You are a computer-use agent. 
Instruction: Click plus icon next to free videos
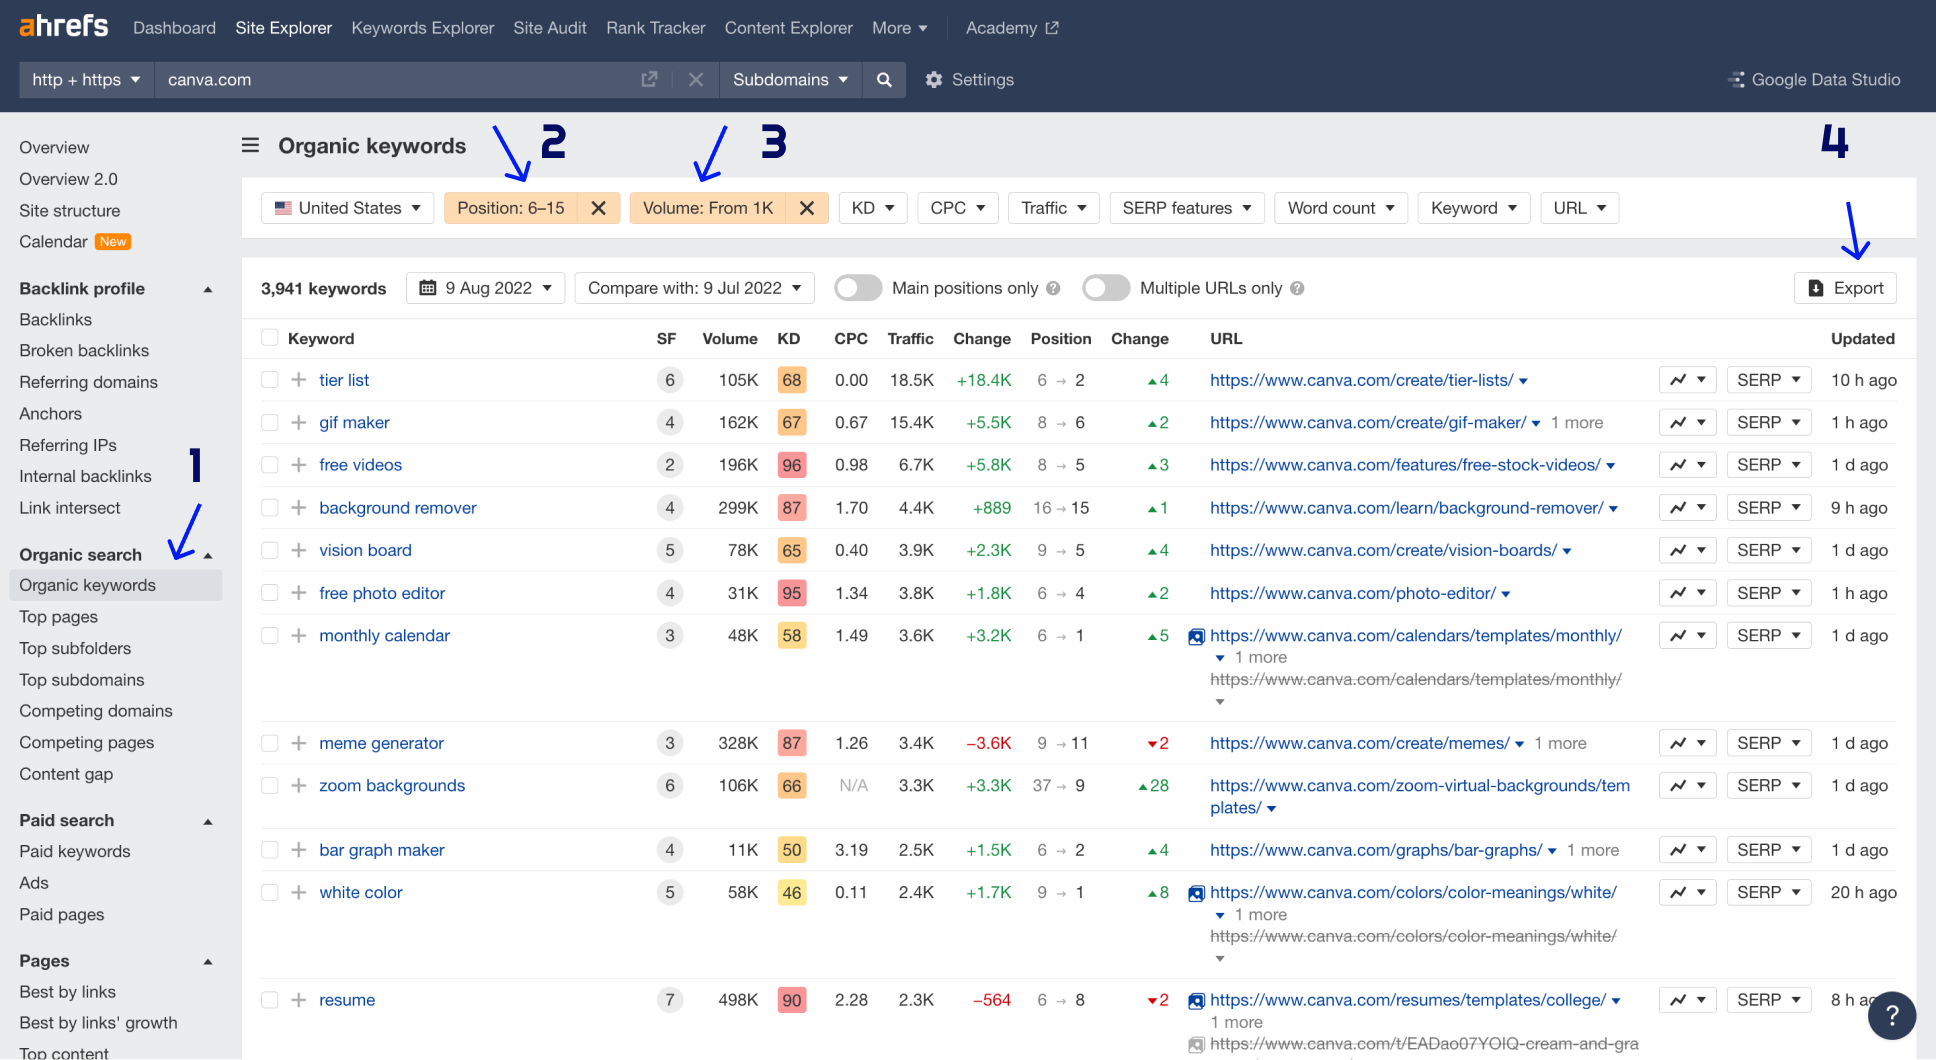point(298,465)
